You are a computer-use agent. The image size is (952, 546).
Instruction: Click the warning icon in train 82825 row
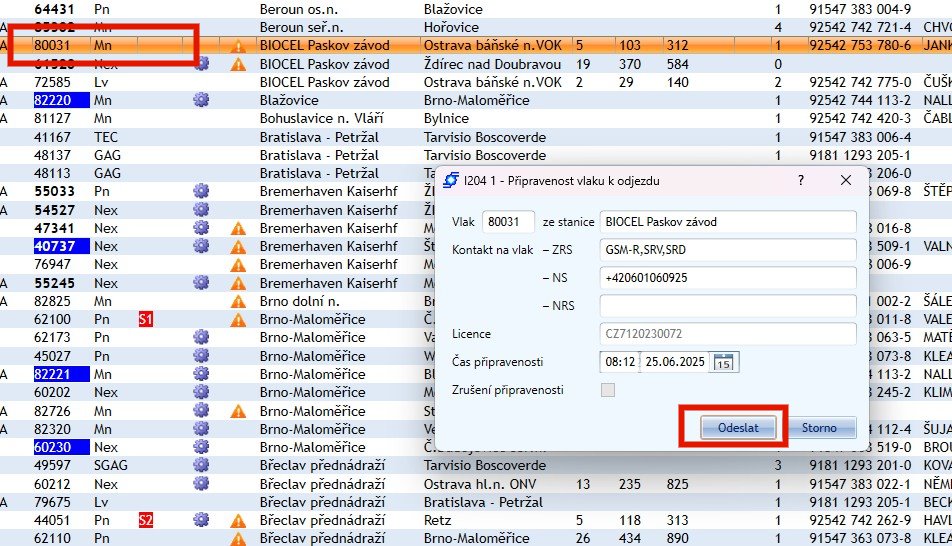238,301
